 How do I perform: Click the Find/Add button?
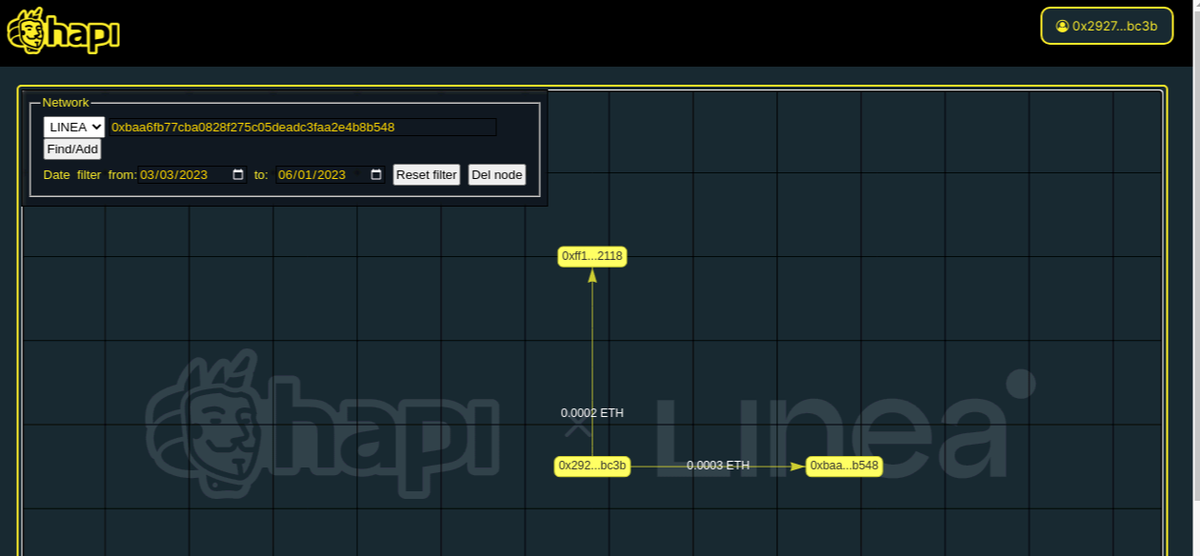click(73, 149)
